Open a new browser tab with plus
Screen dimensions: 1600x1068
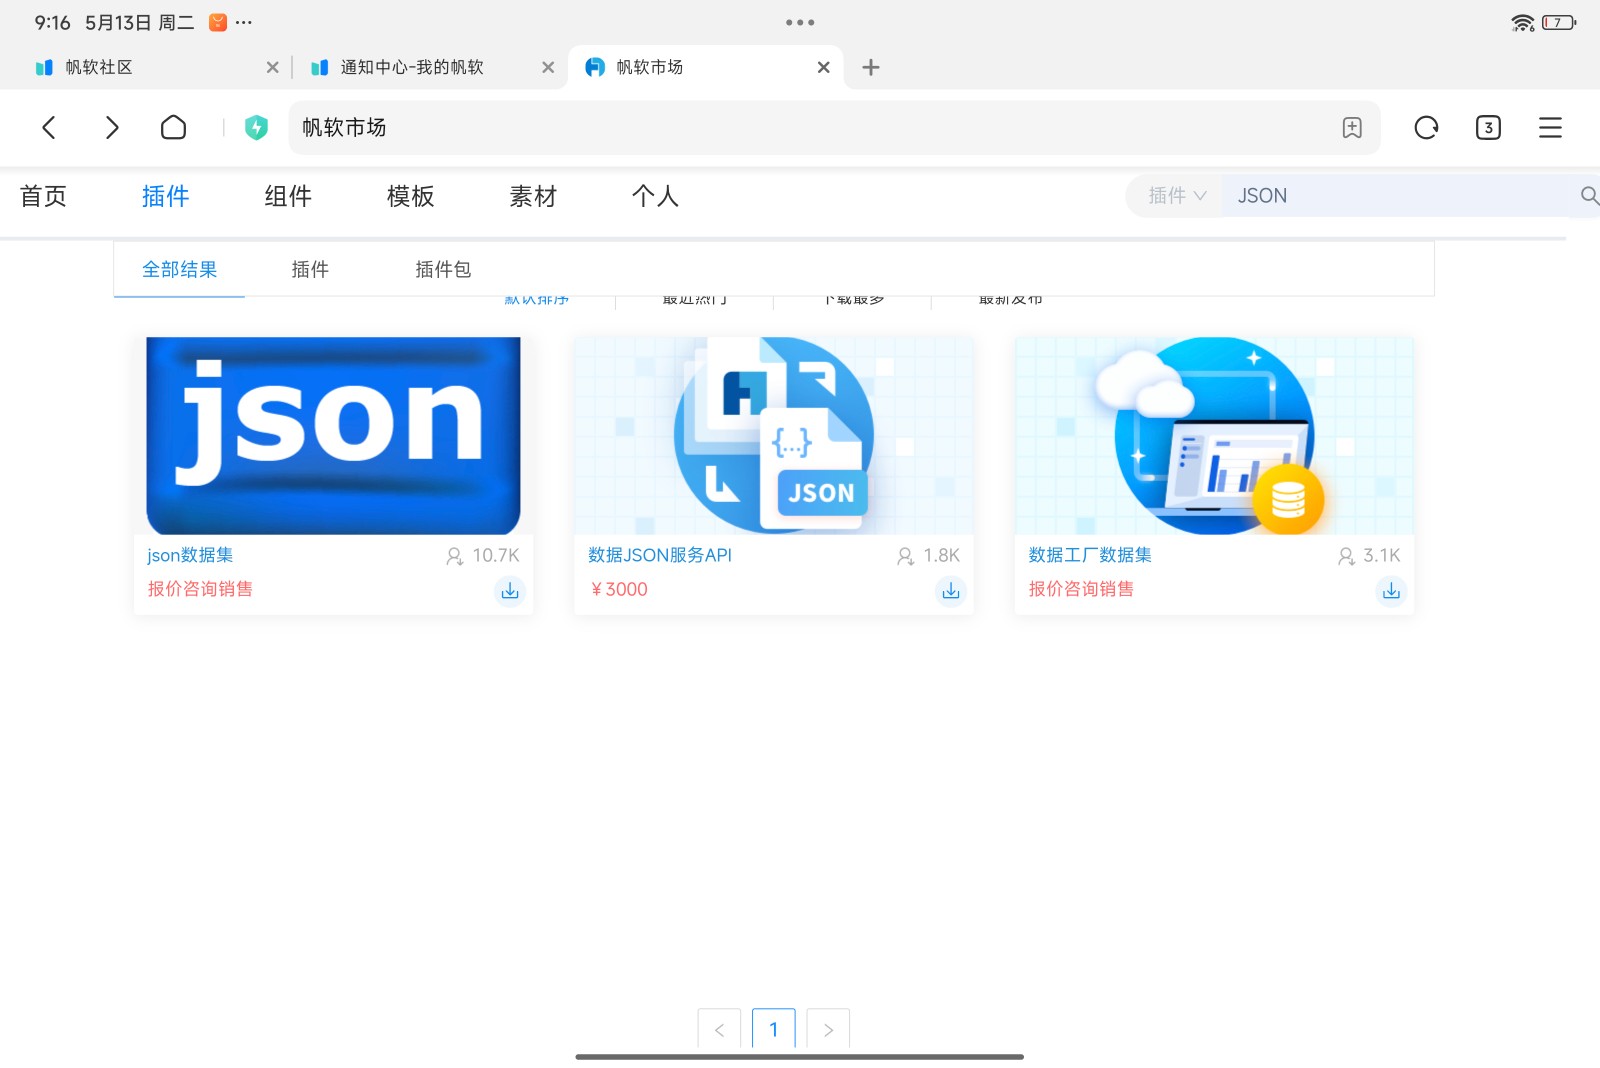[871, 67]
